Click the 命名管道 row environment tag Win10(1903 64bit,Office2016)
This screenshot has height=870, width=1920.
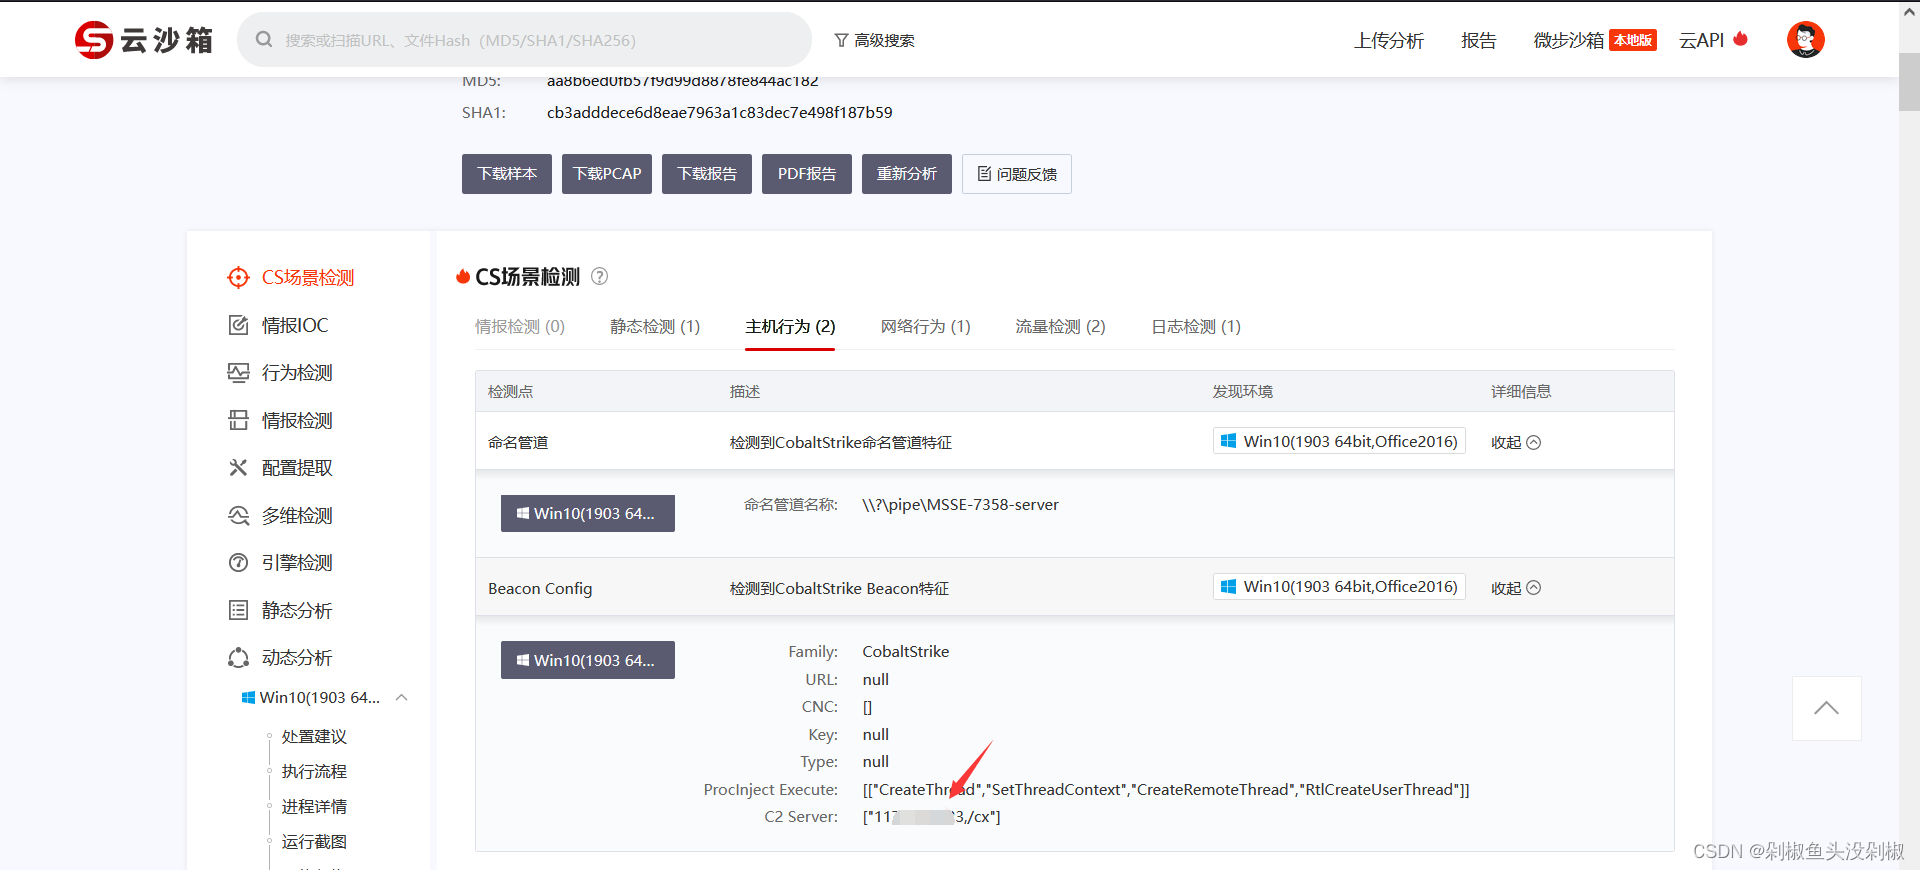coord(1339,442)
